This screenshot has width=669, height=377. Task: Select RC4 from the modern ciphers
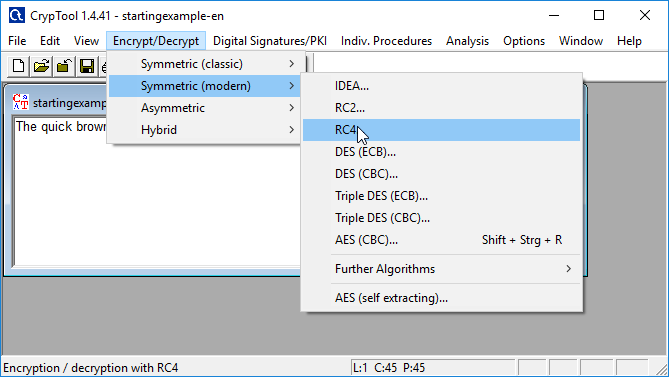pyautogui.click(x=441, y=130)
